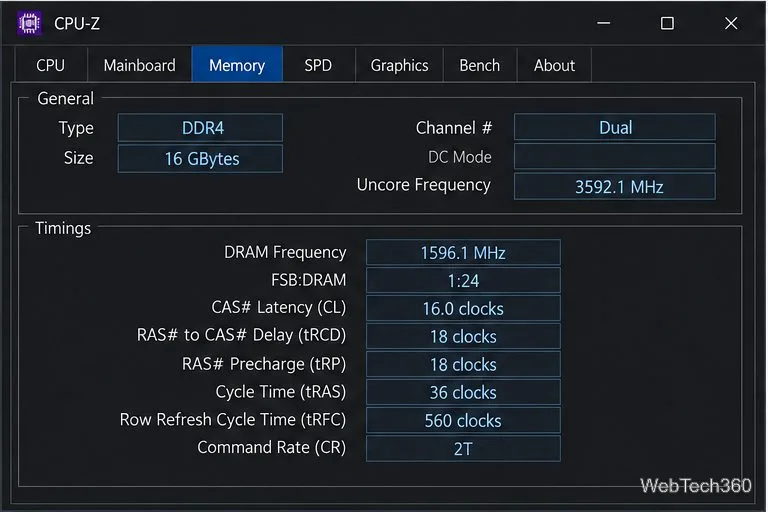Screen dimensions: 768x512
Task: Click the tRP value field
Action: (463, 364)
